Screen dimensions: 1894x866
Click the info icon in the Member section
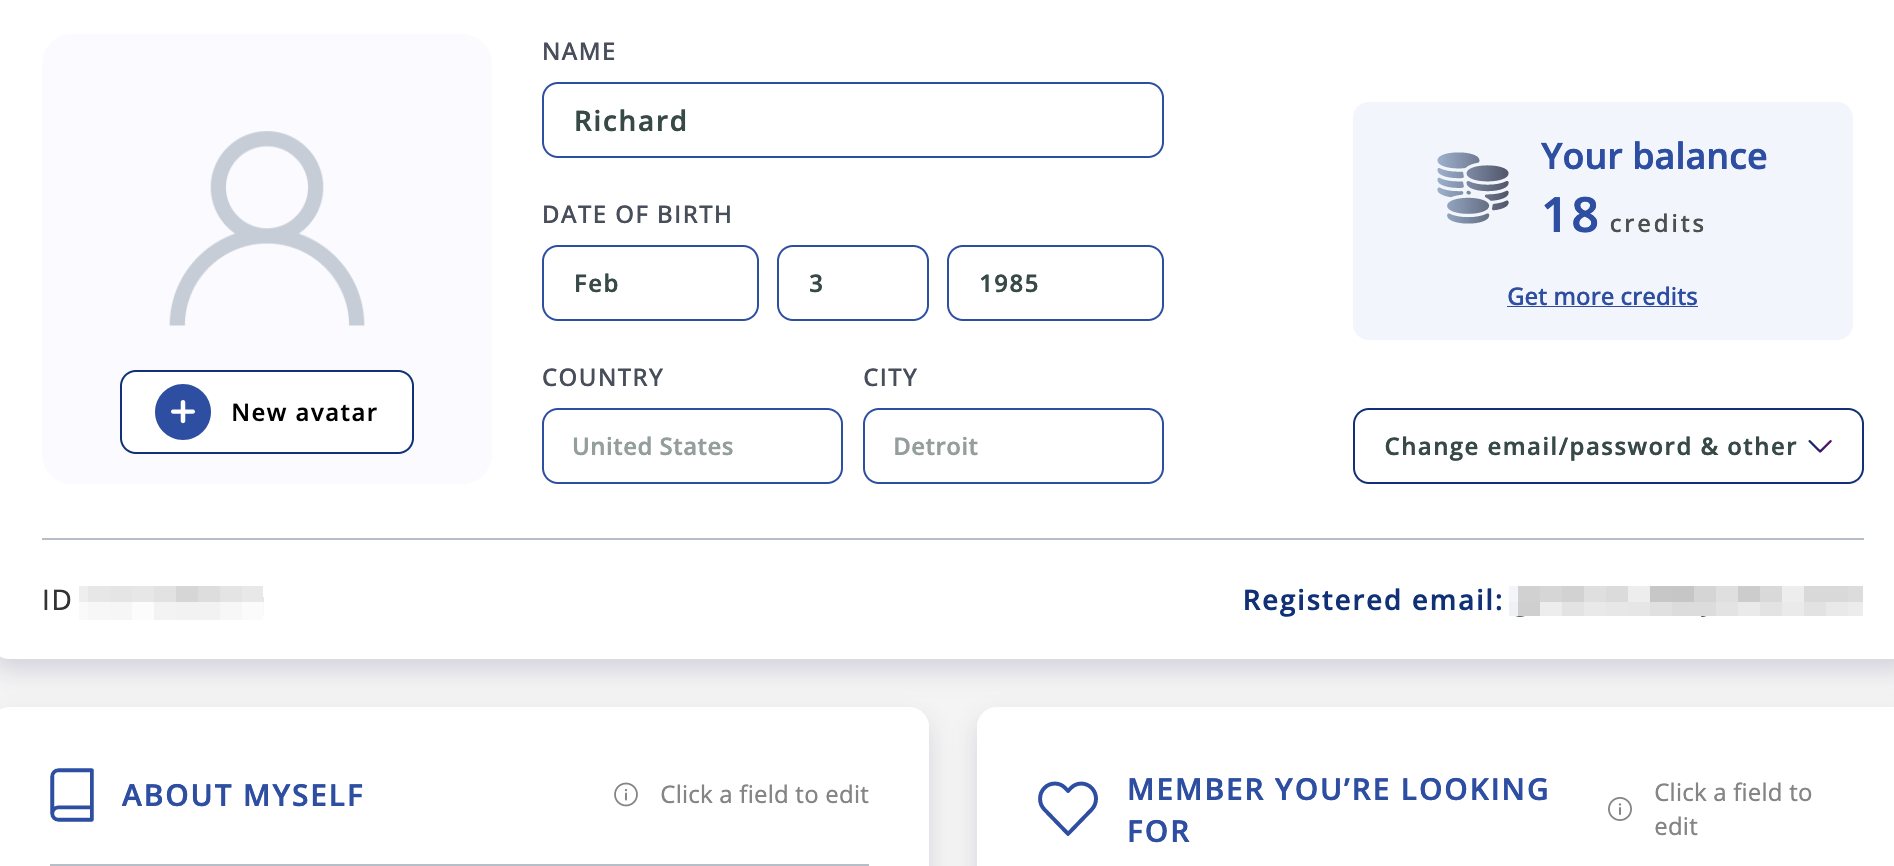(1619, 809)
